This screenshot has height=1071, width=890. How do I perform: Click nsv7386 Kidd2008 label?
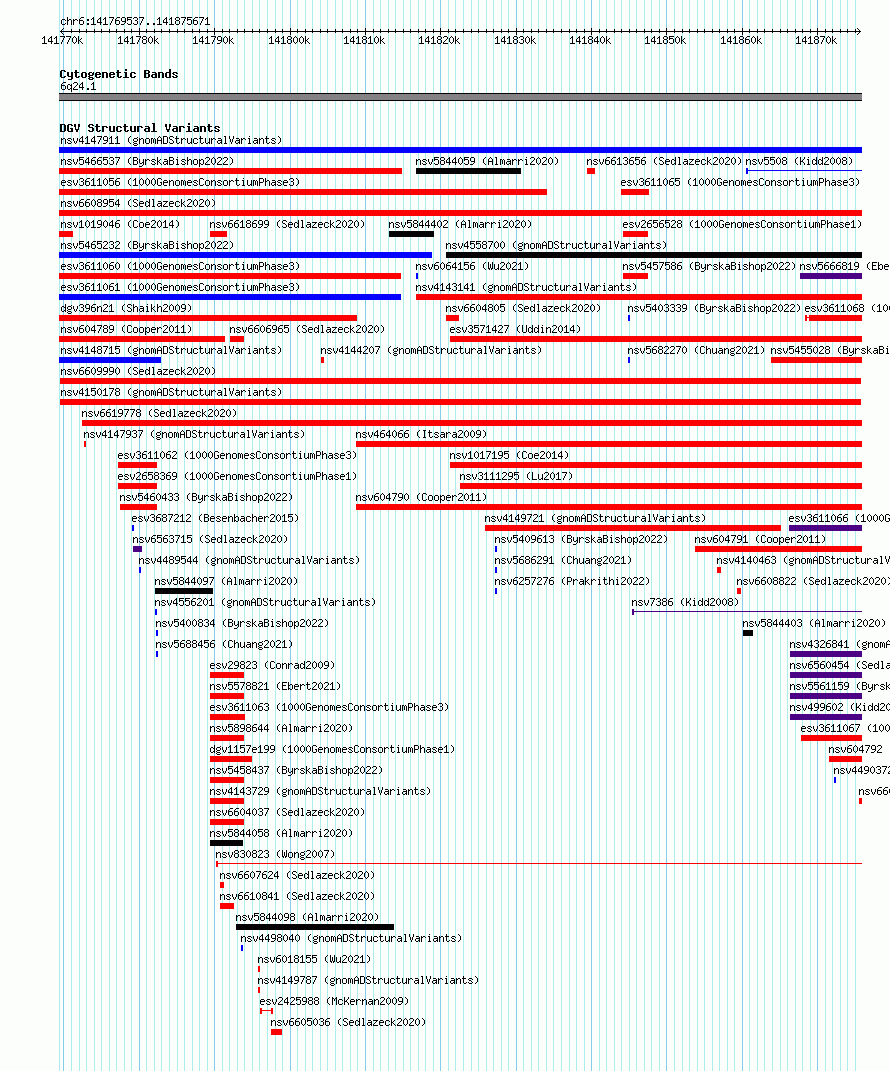tap(685, 602)
